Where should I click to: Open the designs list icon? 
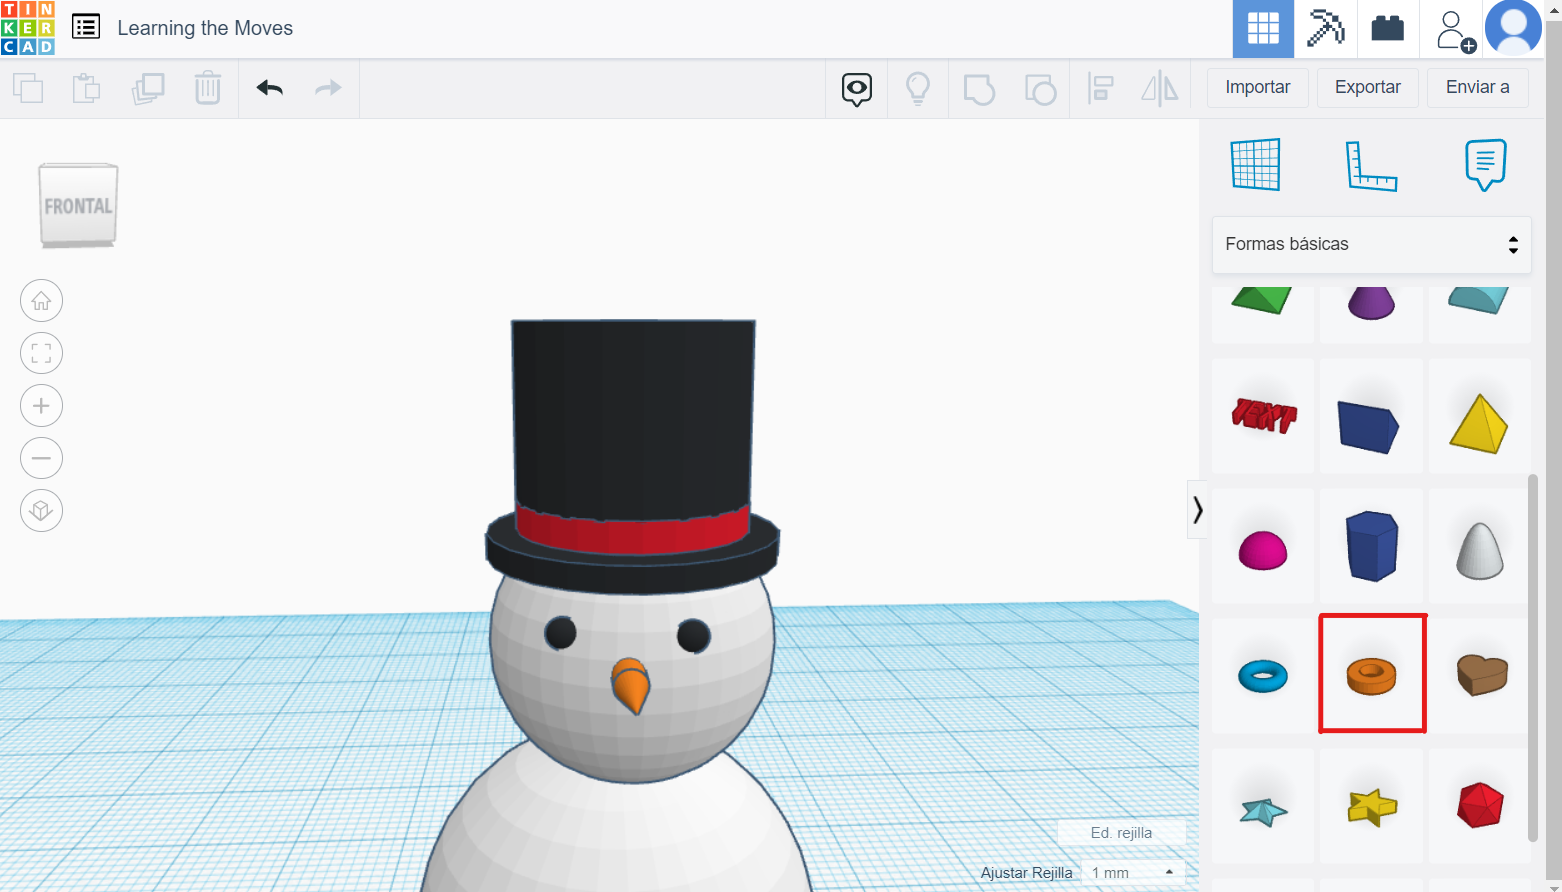(x=86, y=27)
